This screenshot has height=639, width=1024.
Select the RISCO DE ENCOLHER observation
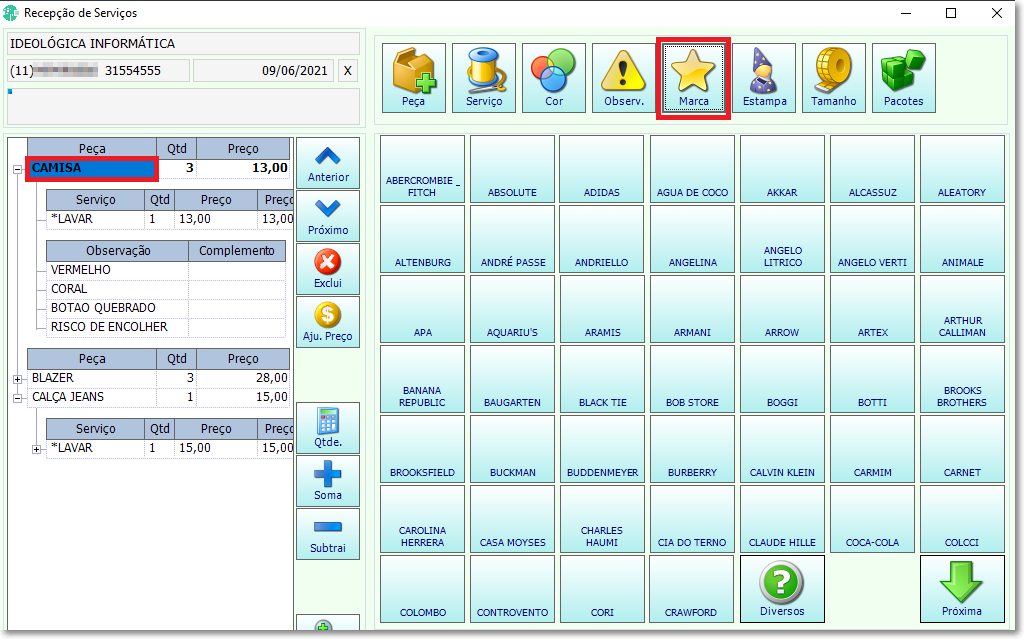tap(166, 327)
